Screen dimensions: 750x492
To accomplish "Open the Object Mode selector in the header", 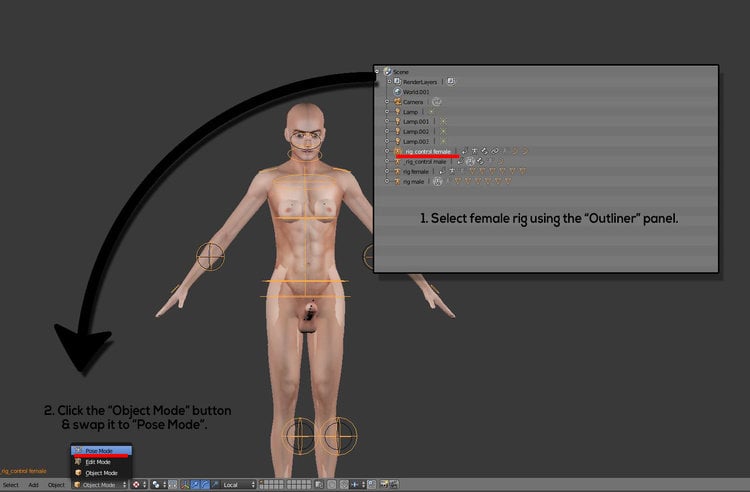I will pyautogui.click(x=100, y=485).
